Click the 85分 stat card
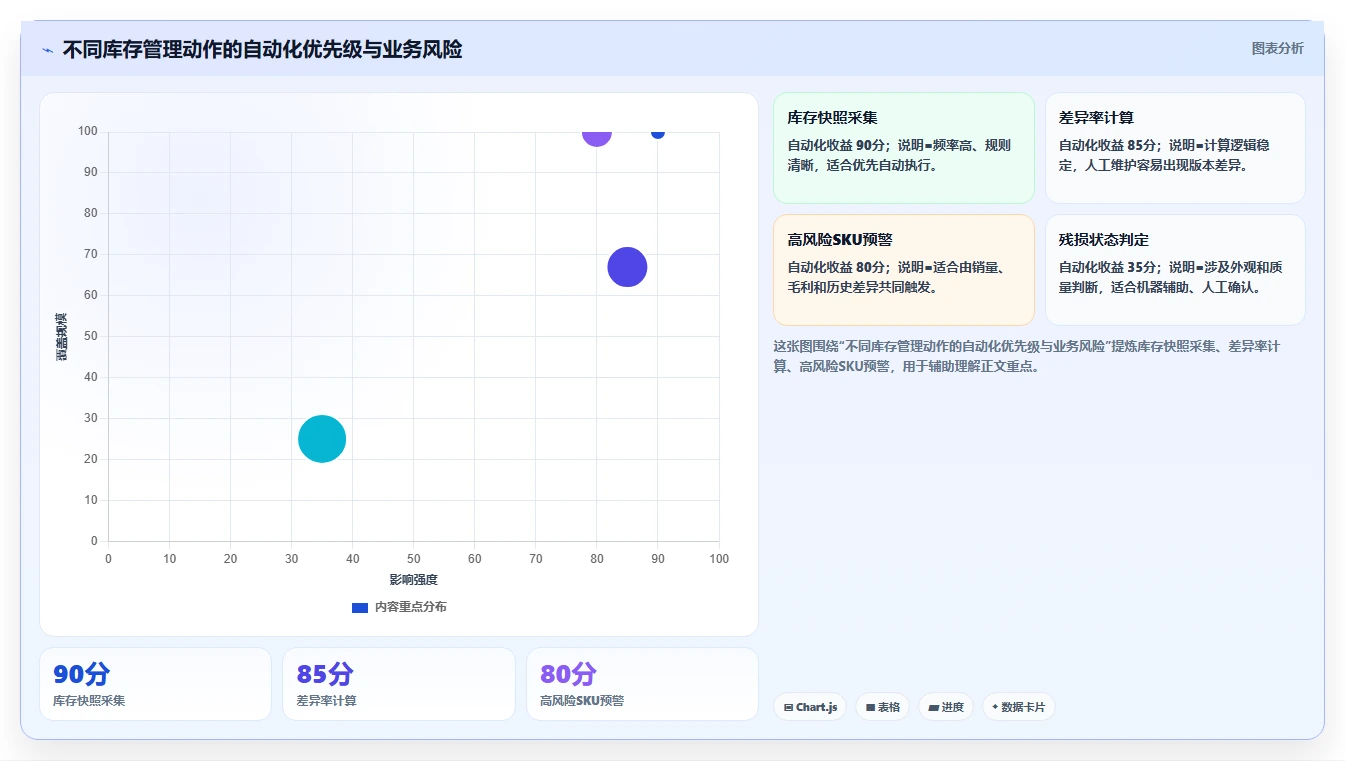This screenshot has width=1345, height=761. click(398, 684)
